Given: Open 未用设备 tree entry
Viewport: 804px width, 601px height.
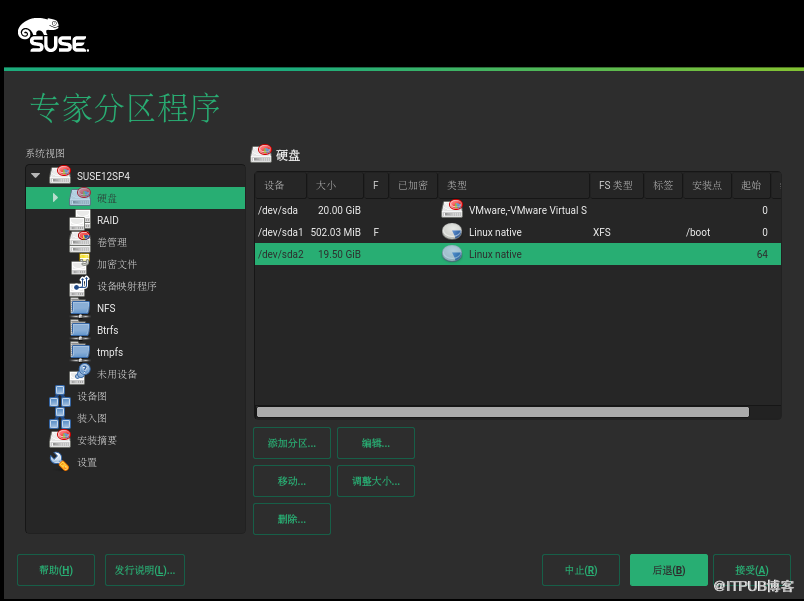Looking at the screenshot, I should (x=117, y=374).
